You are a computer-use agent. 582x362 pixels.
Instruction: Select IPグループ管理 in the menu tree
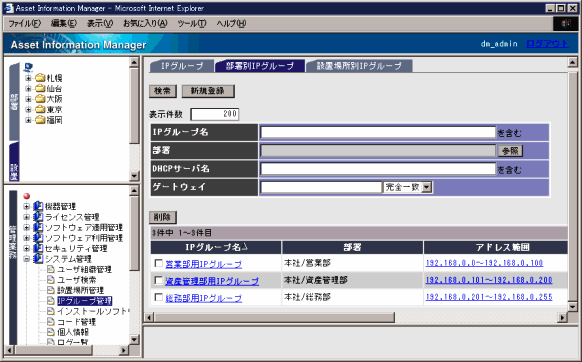[x=84, y=301]
